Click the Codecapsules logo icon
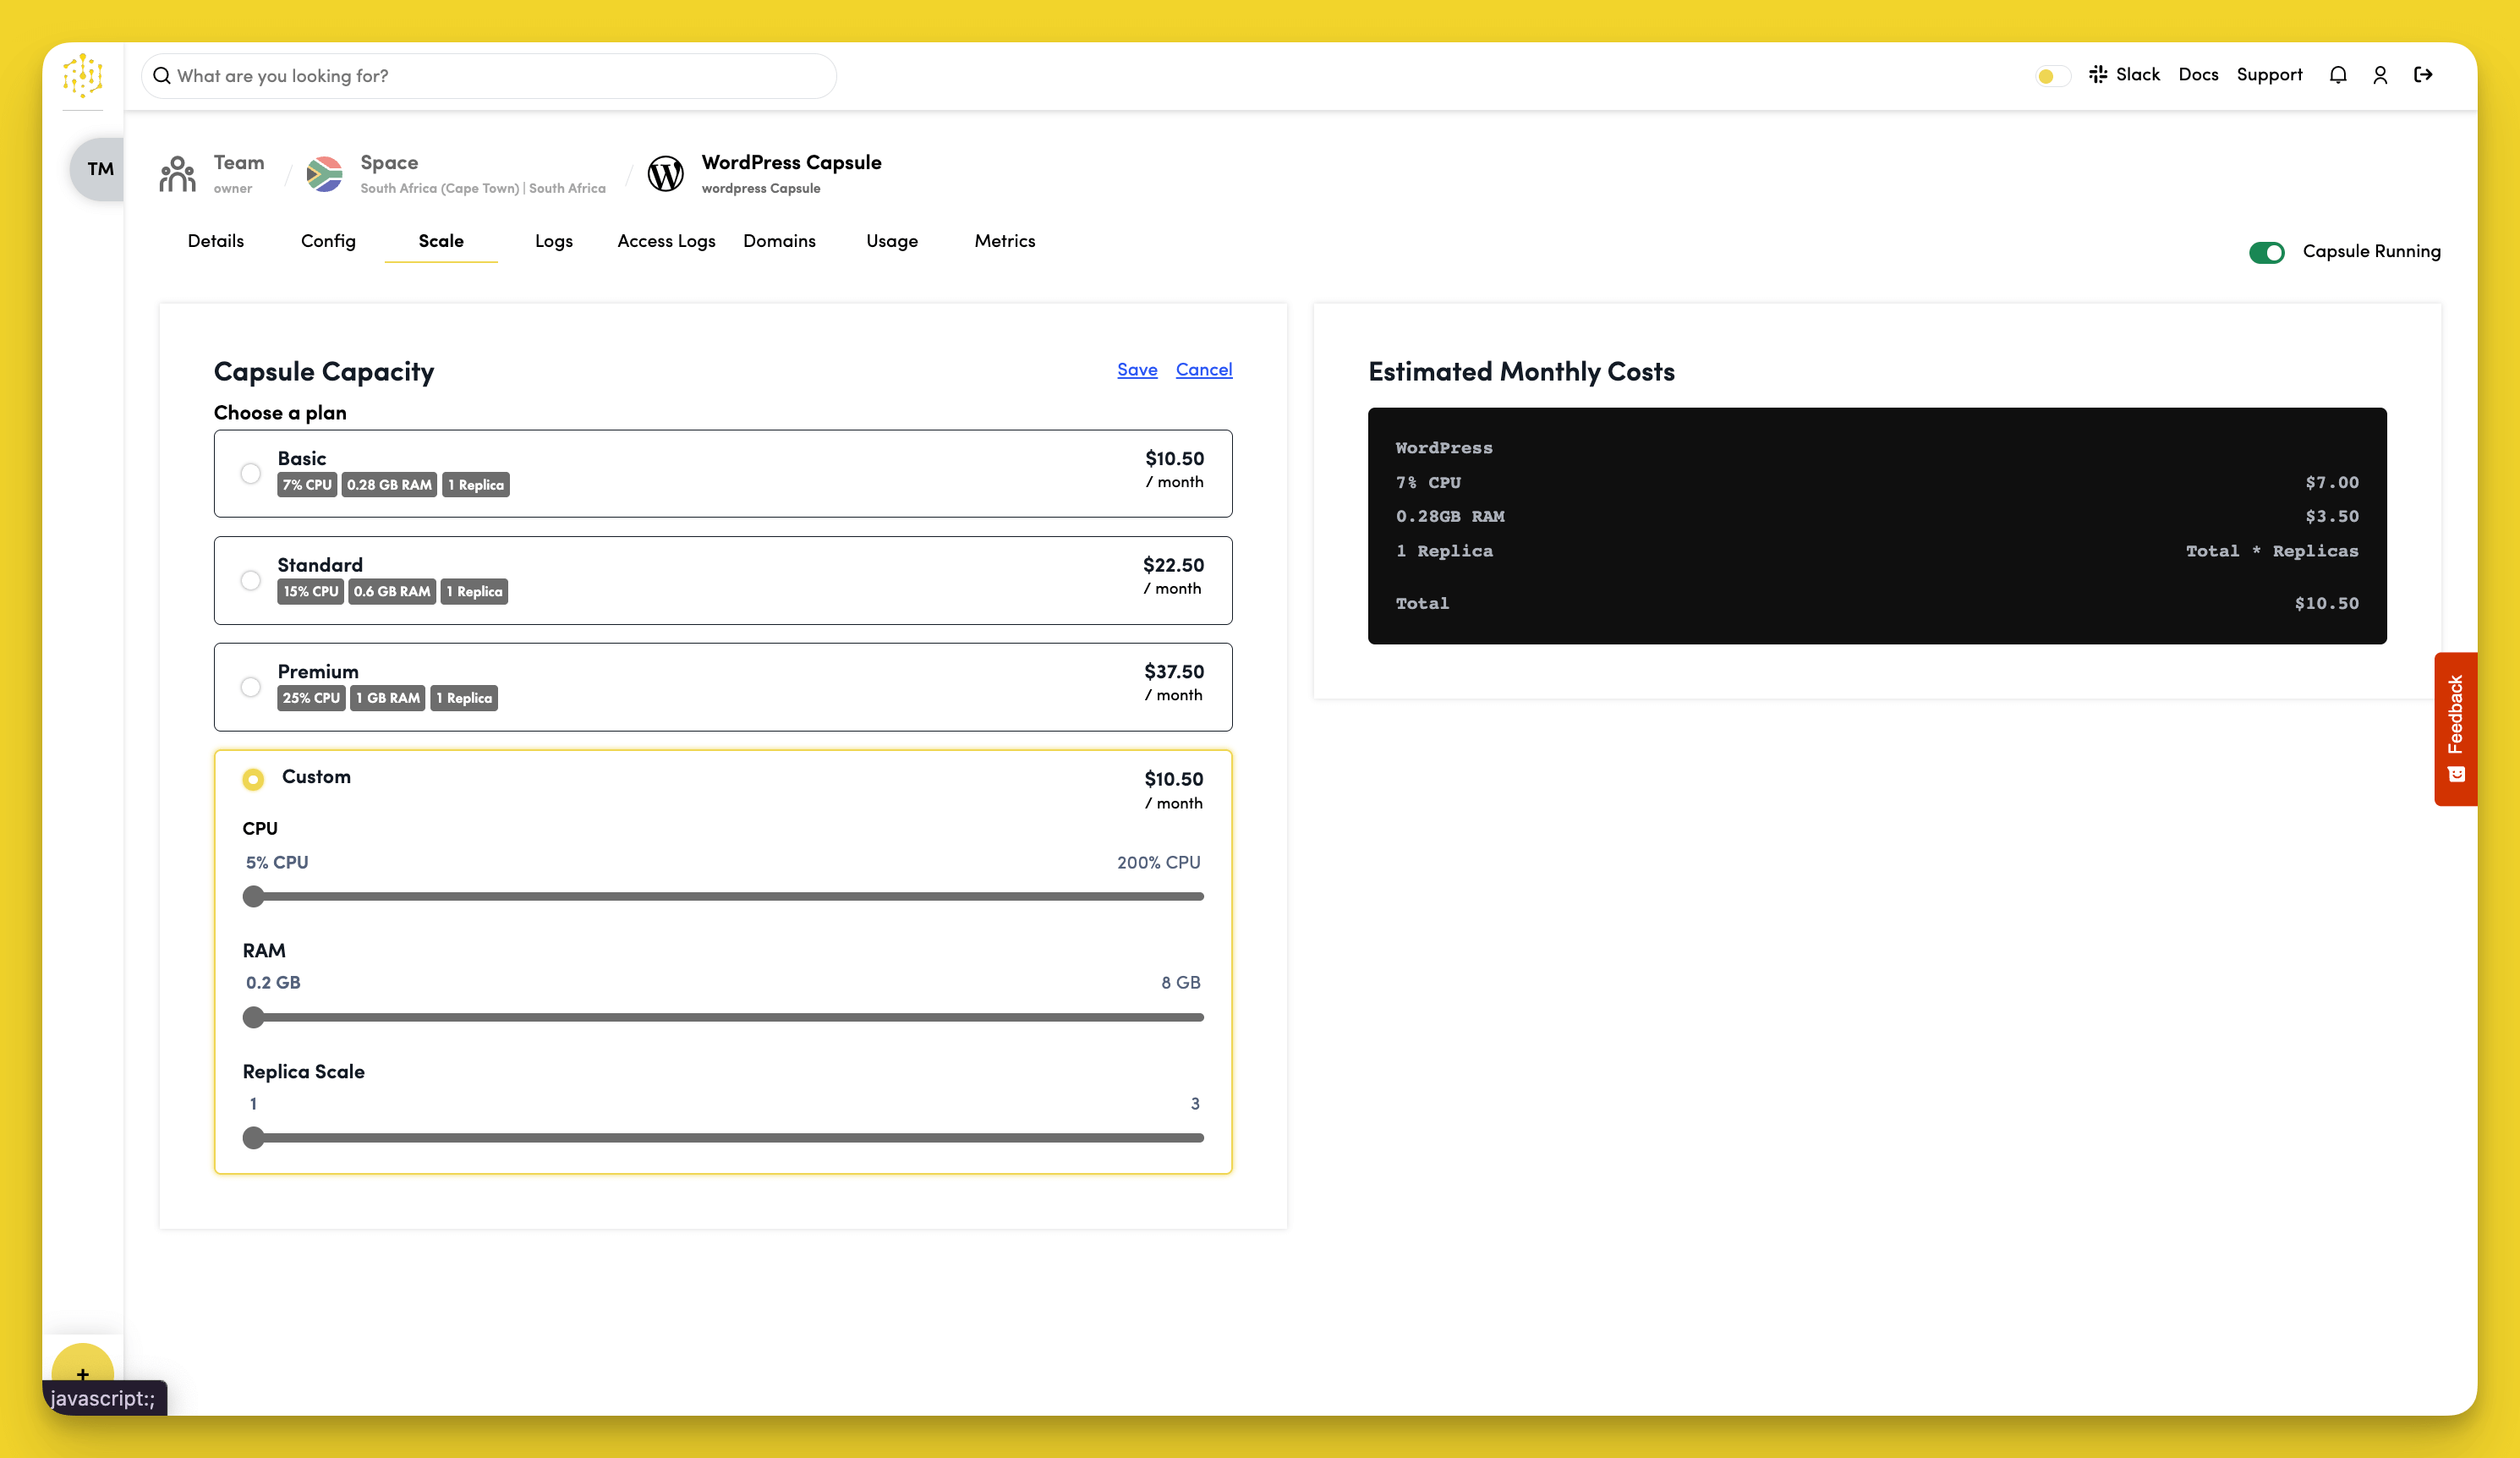 [x=83, y=75]
